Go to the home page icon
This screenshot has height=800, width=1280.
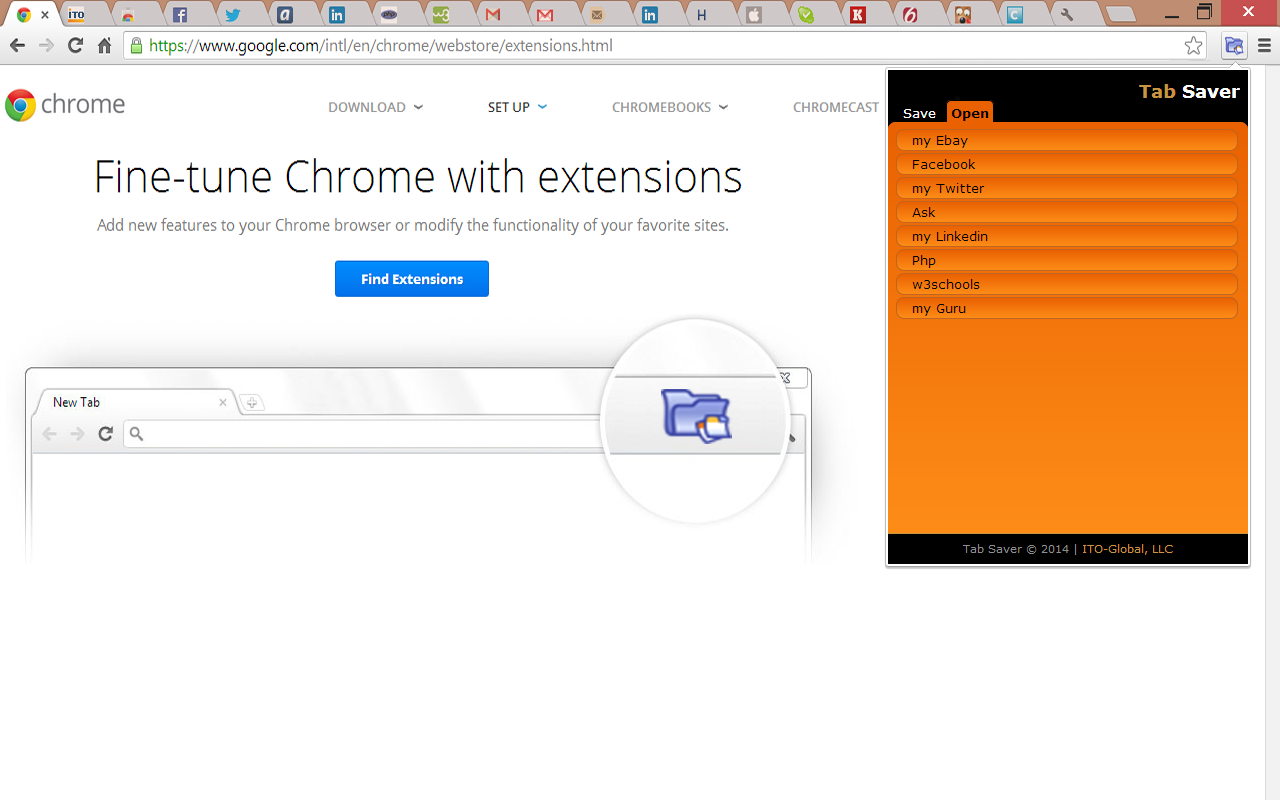[104, 46]
